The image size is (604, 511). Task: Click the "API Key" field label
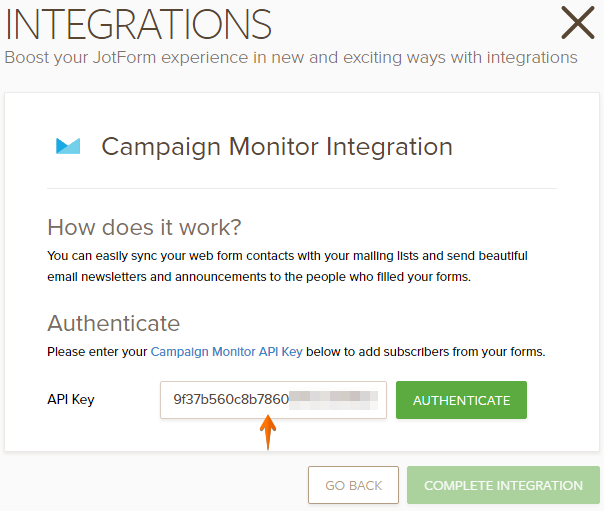71,400
